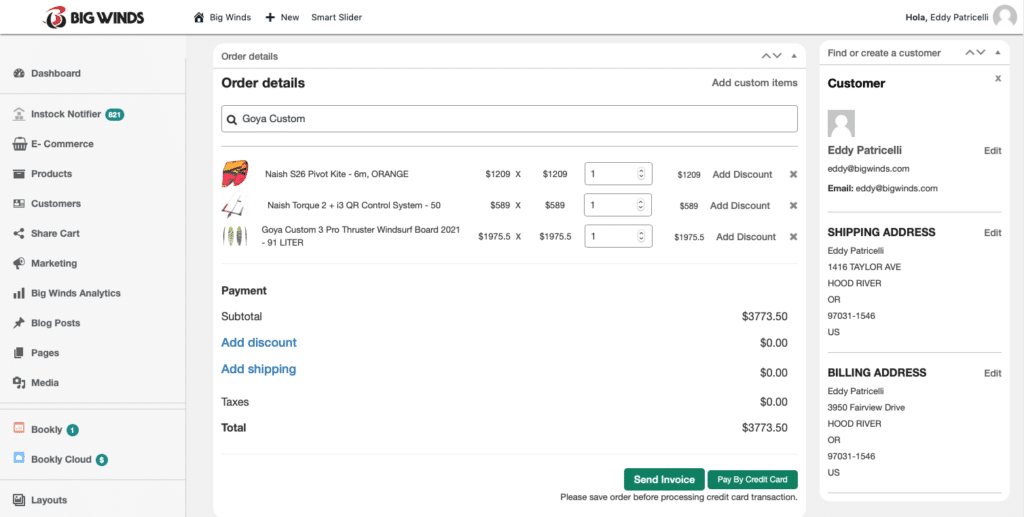The image size is (1024, 517).
Task: Click the user avatar in top bar
Action: point(1004,17)
